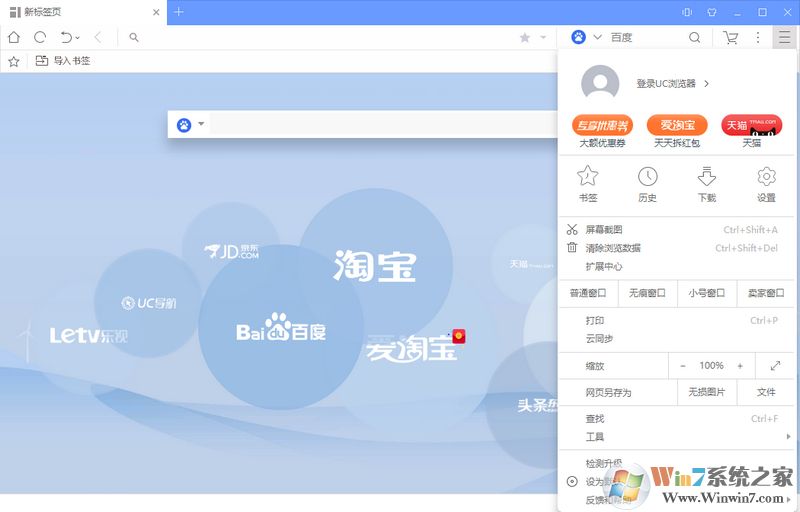This screenshot has width=800, height=512.
Task: Open the 天猫 Tmall shortcut in menu
Action: (x=752, y=131)
